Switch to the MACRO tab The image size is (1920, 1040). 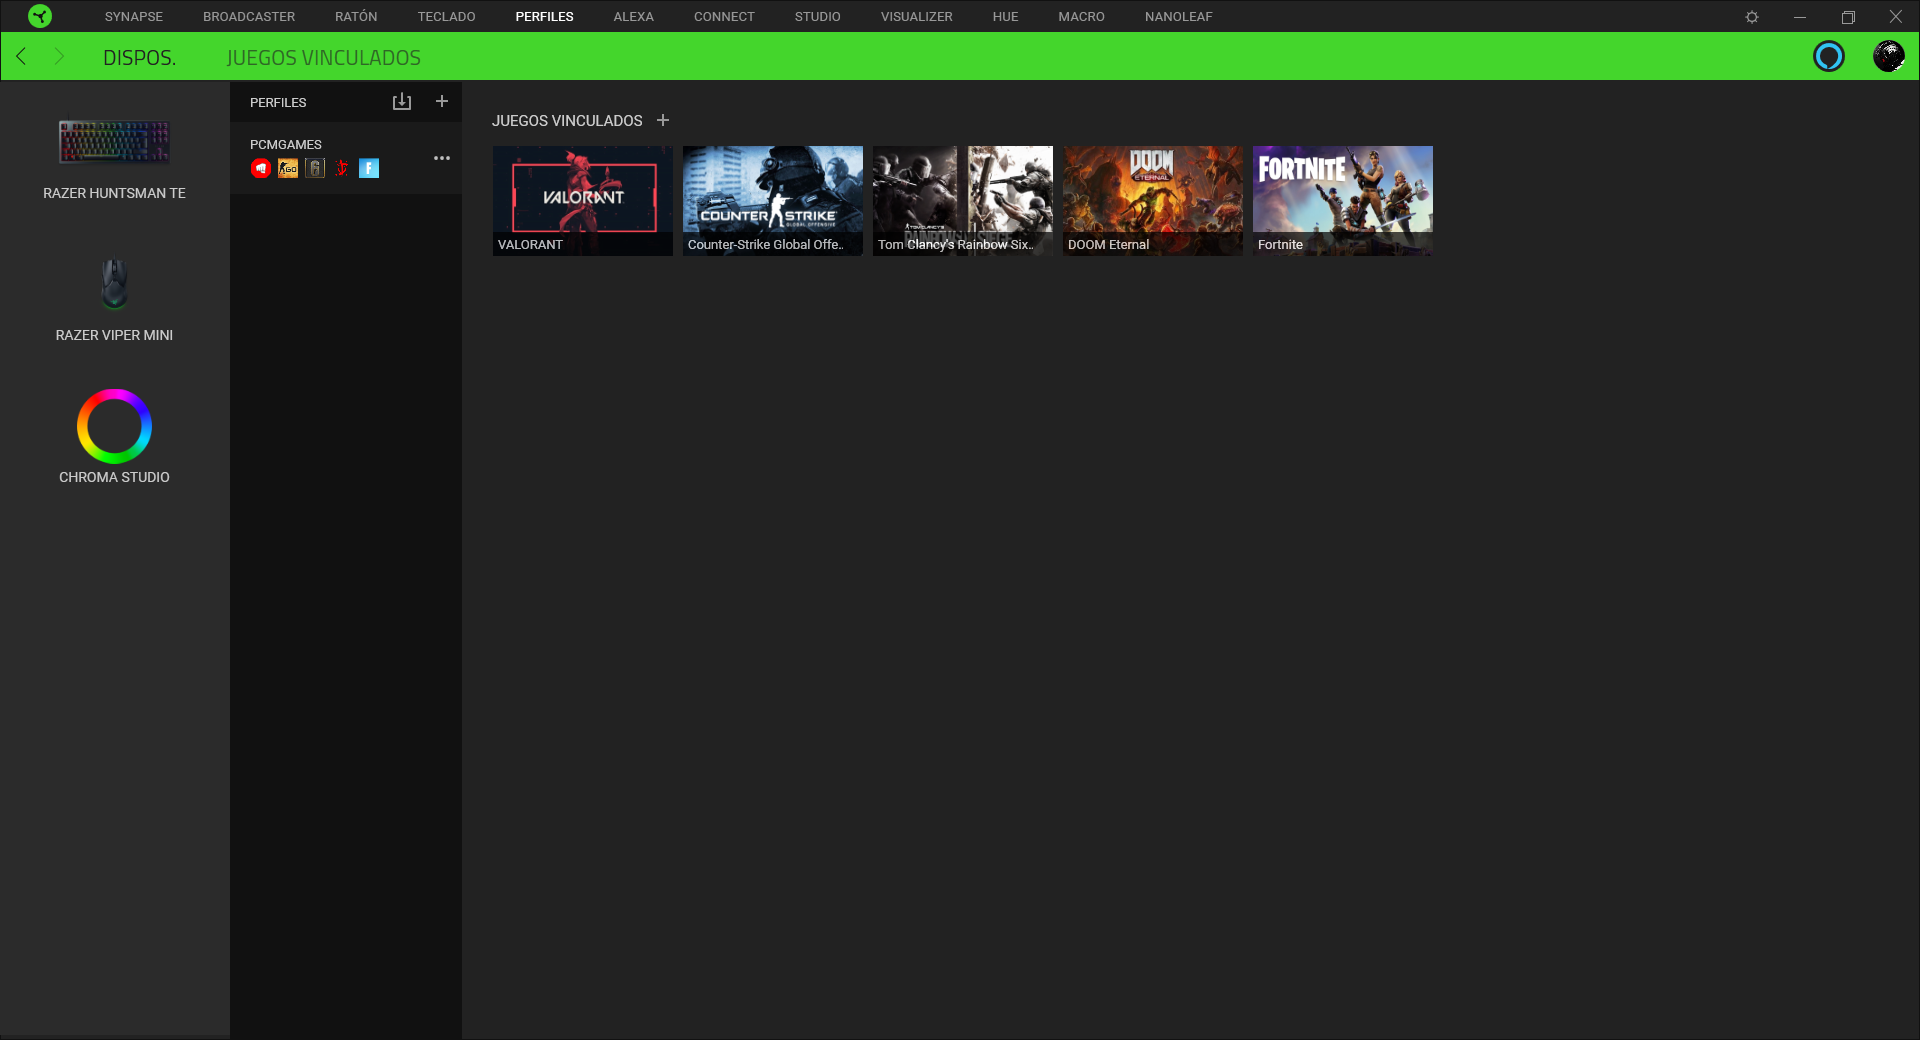[x=1081, y=17]
